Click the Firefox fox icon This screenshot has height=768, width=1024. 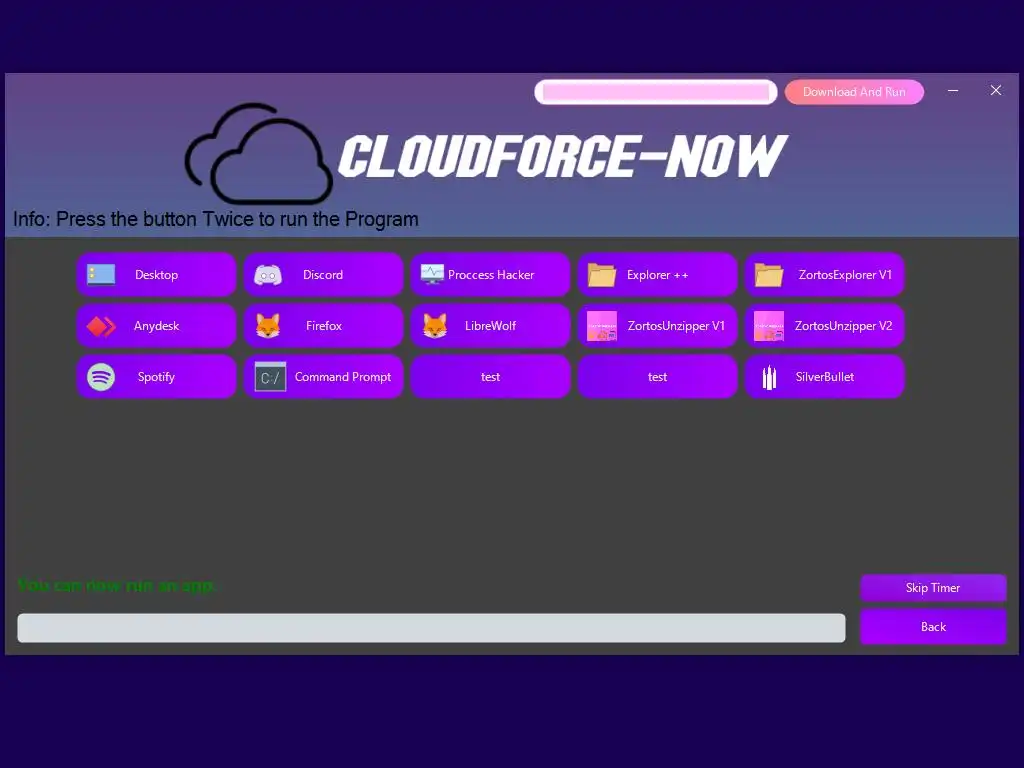click(268, 326)
